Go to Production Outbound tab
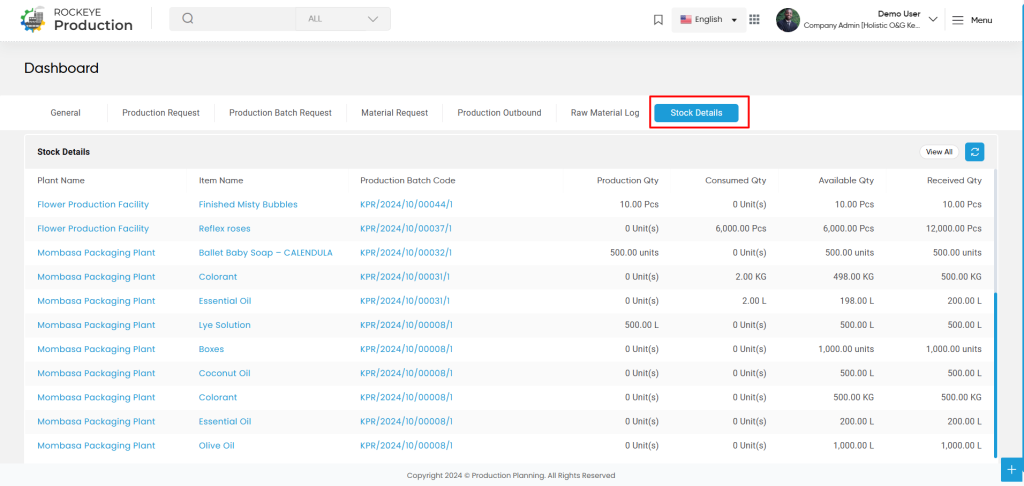1024x486 pixels. (499, 112)
